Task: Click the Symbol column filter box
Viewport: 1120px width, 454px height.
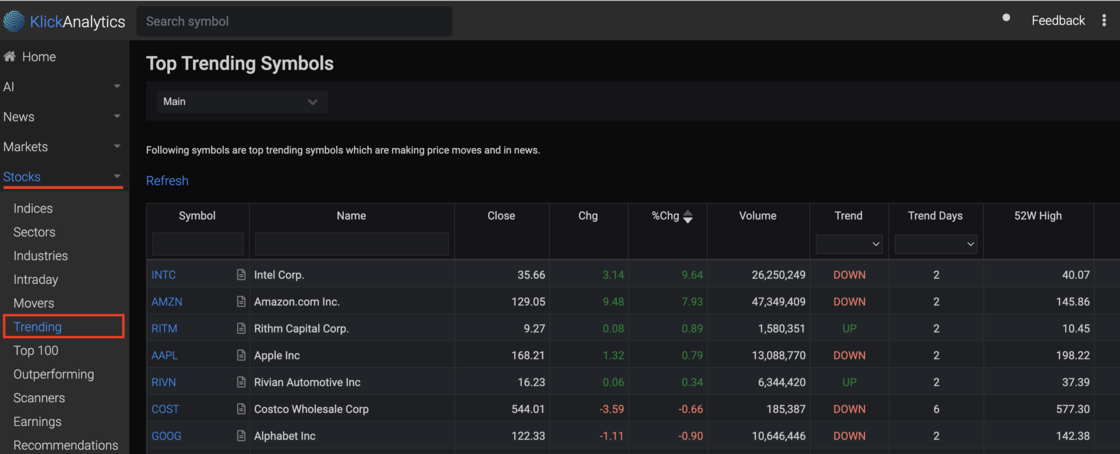Action: coord(198,244)
